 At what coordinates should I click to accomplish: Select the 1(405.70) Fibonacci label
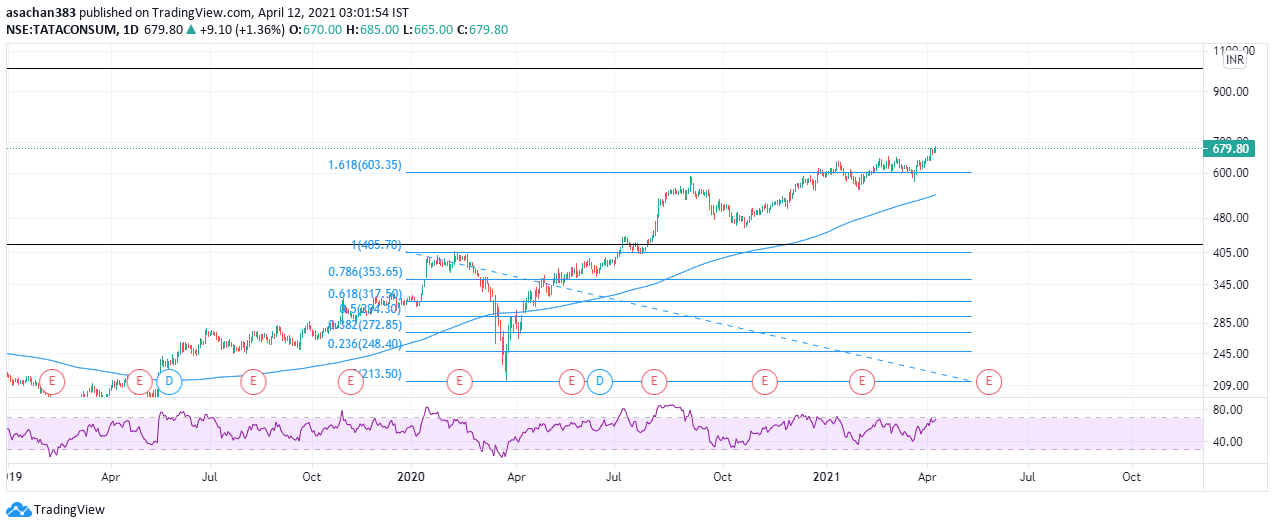376,245
